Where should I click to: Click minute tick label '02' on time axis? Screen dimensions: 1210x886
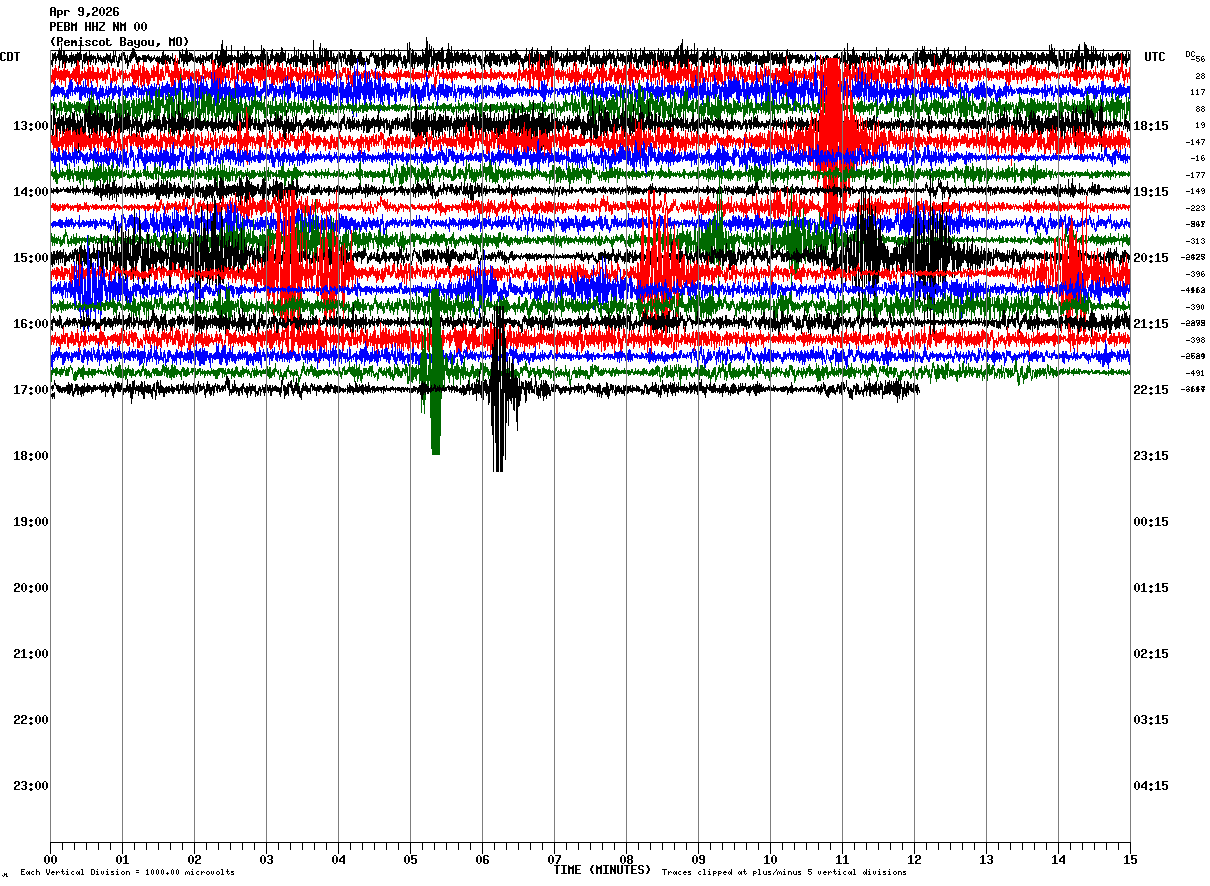pyautogui.click(x=194, y=860)
